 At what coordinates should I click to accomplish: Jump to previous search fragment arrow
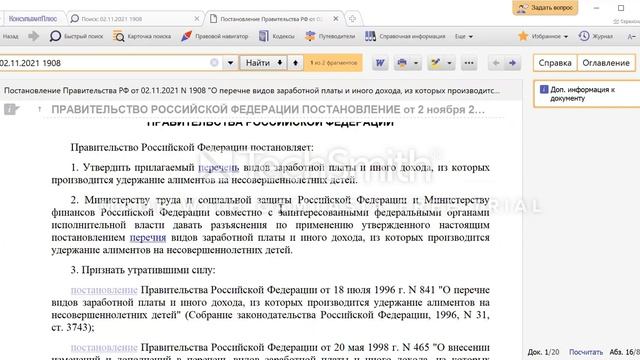click(x=296, y=63)
